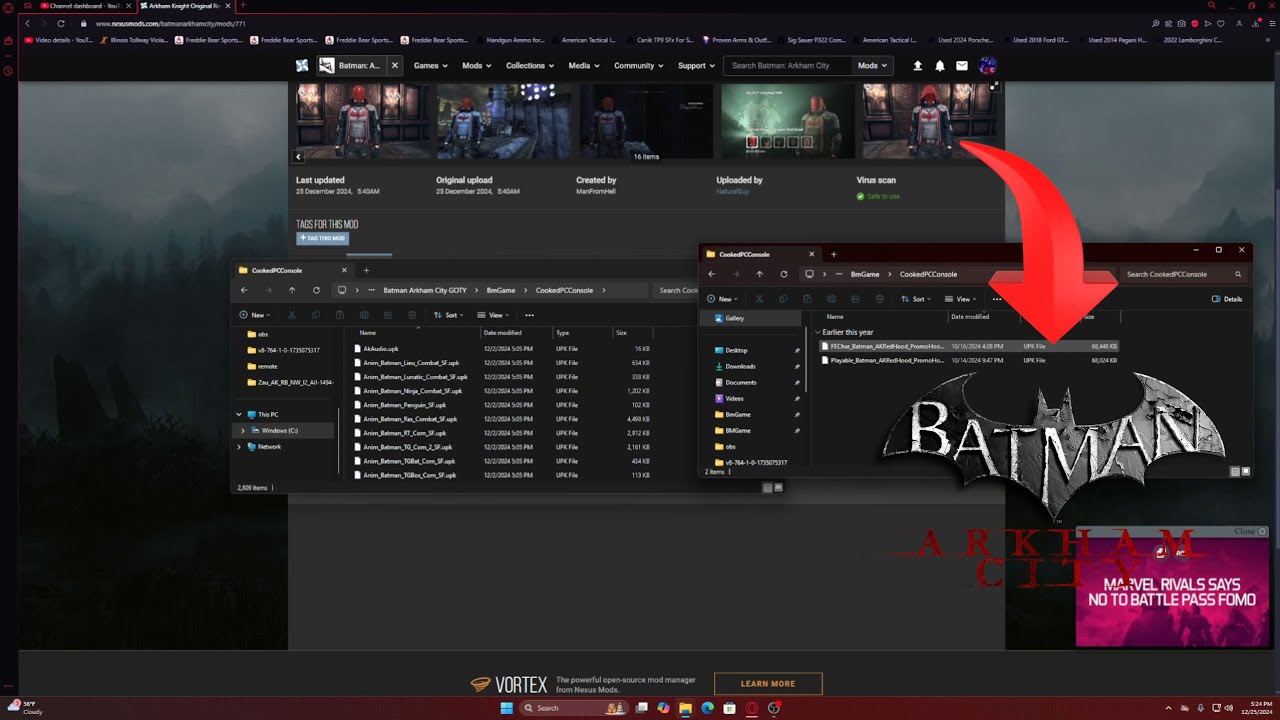Open See more menu in left Explorer
This screenshot has width=1280, height=720.
529,315
